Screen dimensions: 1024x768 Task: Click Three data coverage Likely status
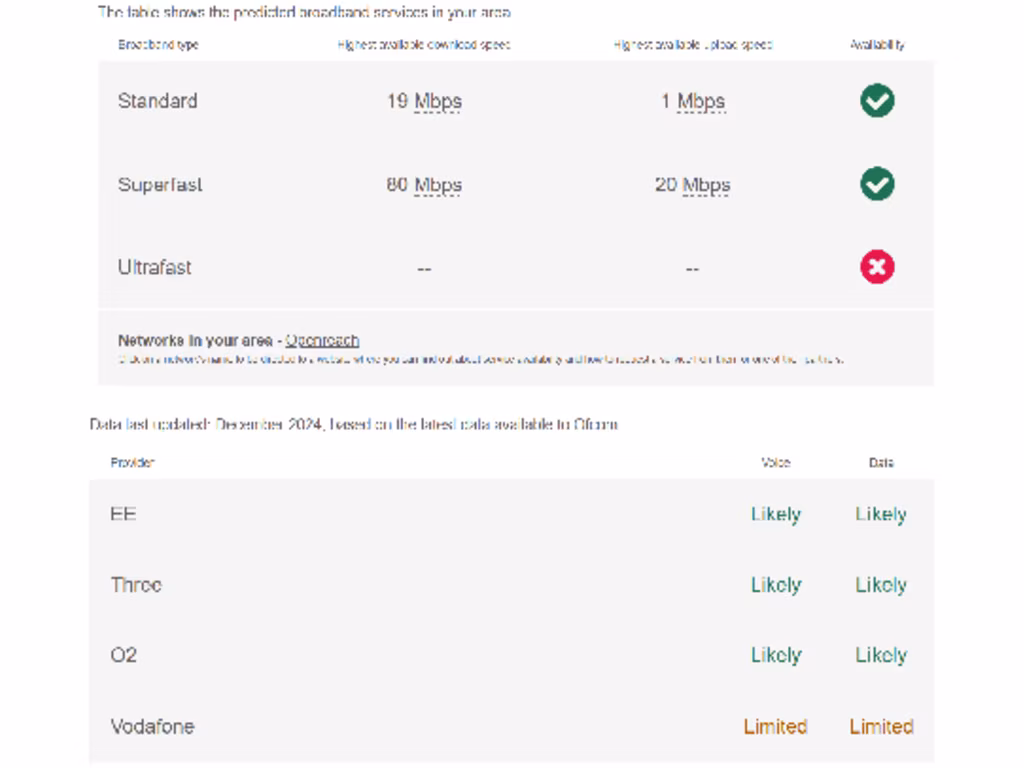(881, 585)
